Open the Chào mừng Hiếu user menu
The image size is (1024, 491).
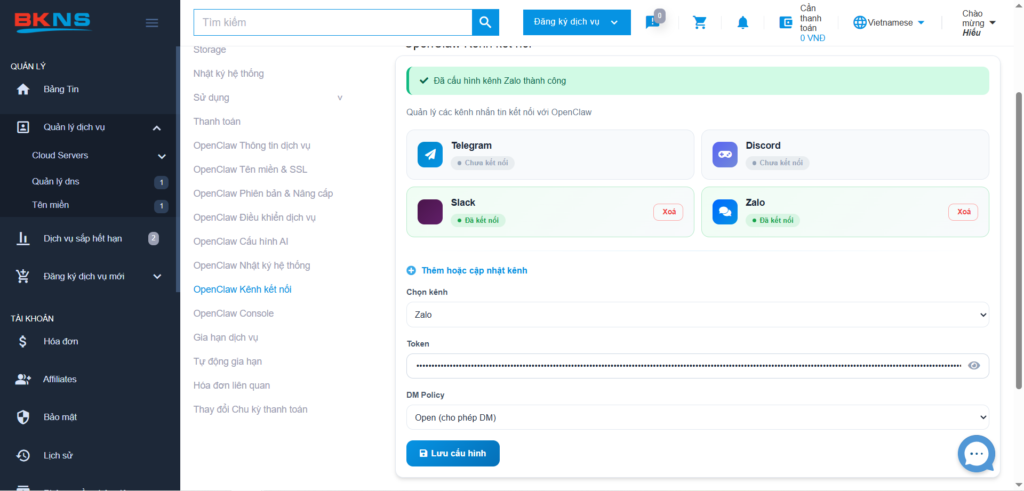pyautogui.click(x=978, y=23)
